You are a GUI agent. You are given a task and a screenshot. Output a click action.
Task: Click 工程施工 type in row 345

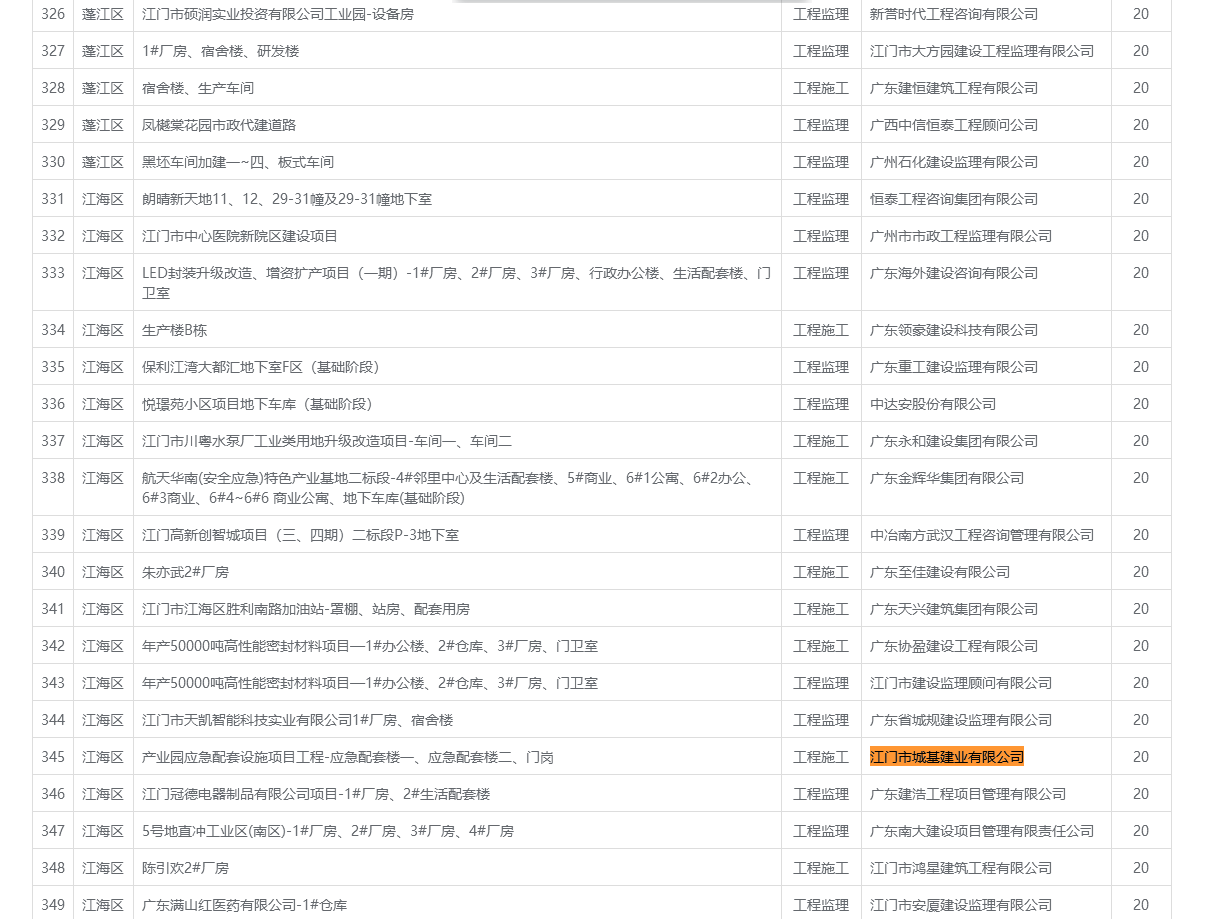821,757
